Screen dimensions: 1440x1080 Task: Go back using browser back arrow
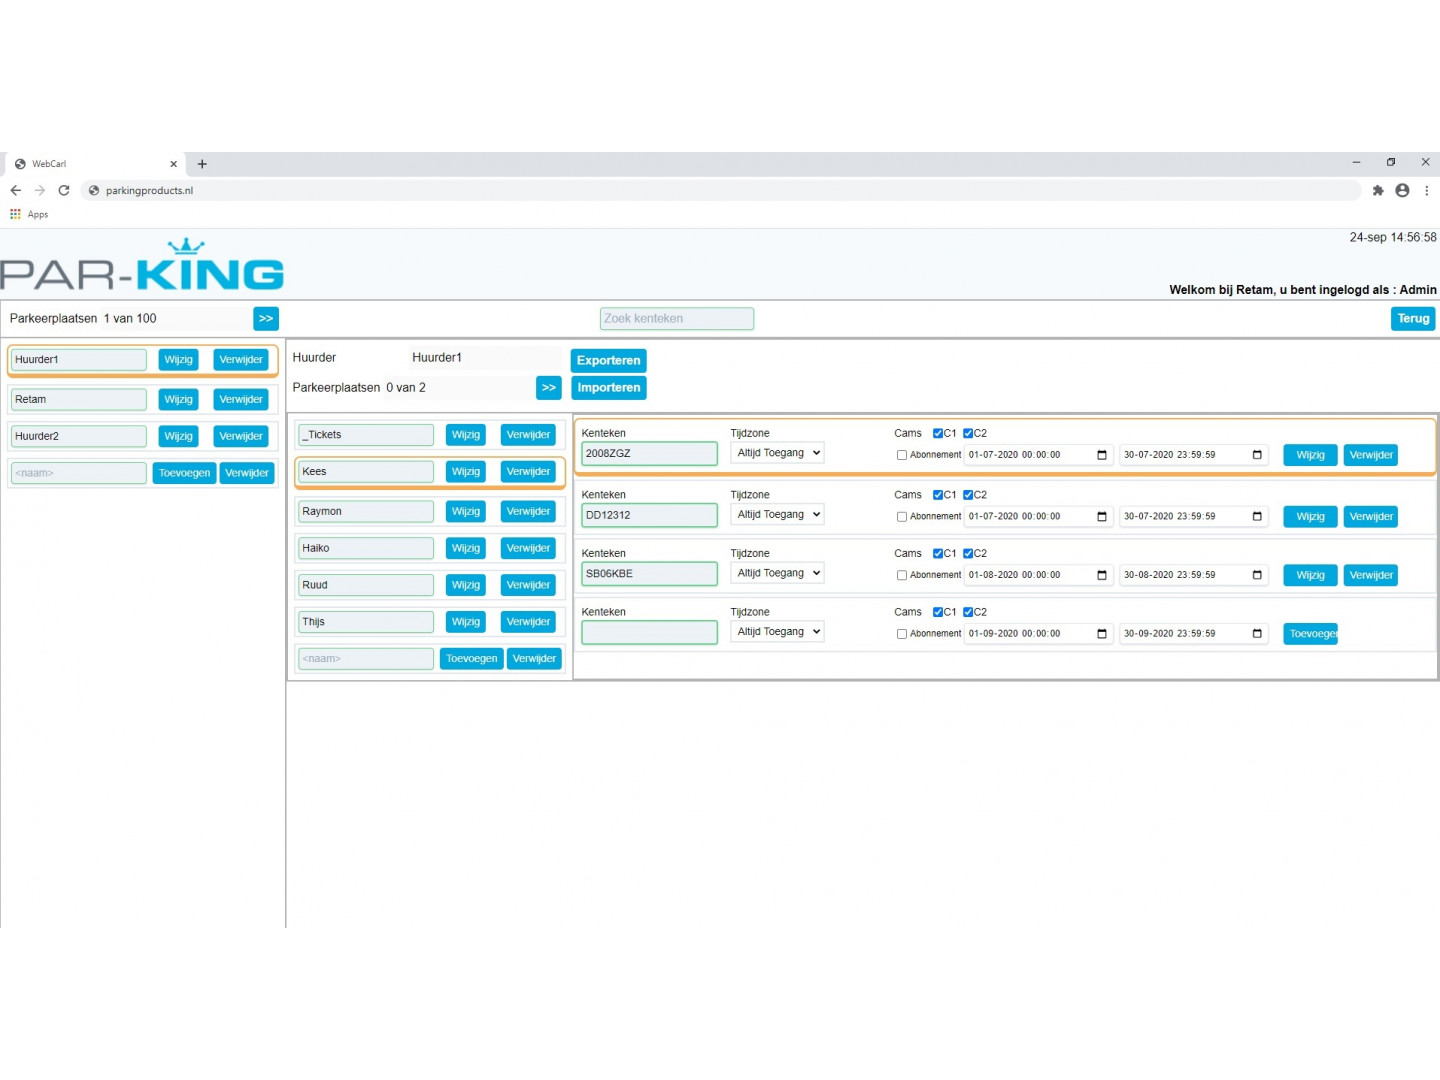click(16, 190)
